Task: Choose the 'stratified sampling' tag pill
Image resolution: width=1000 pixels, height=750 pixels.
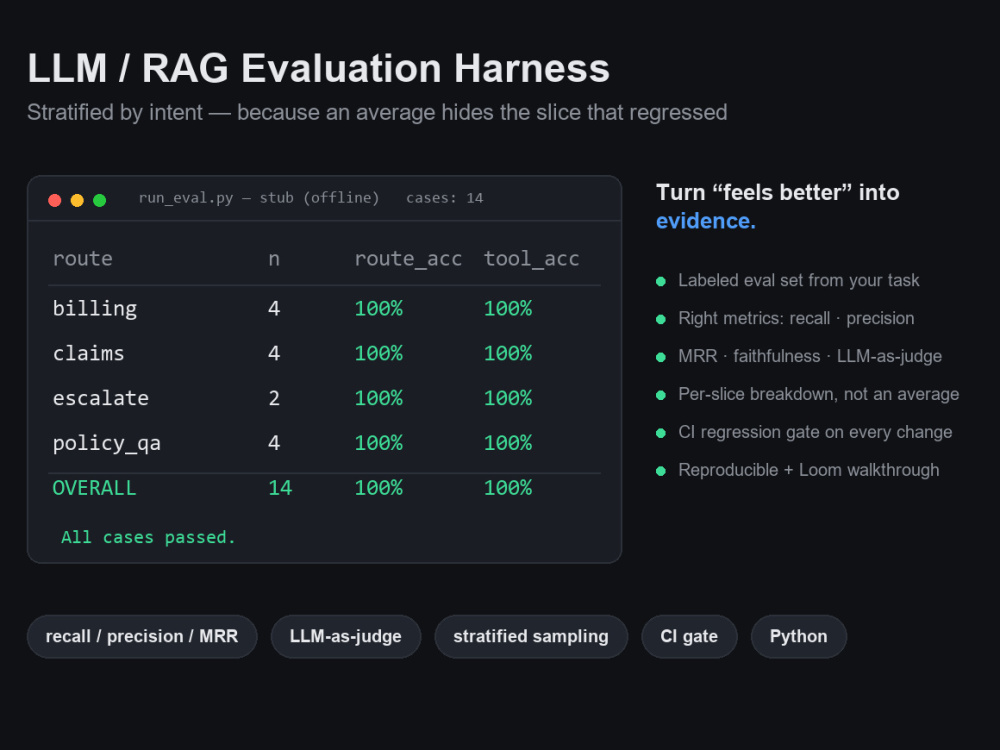Action: pyautogui.click(x=531, y=636)
